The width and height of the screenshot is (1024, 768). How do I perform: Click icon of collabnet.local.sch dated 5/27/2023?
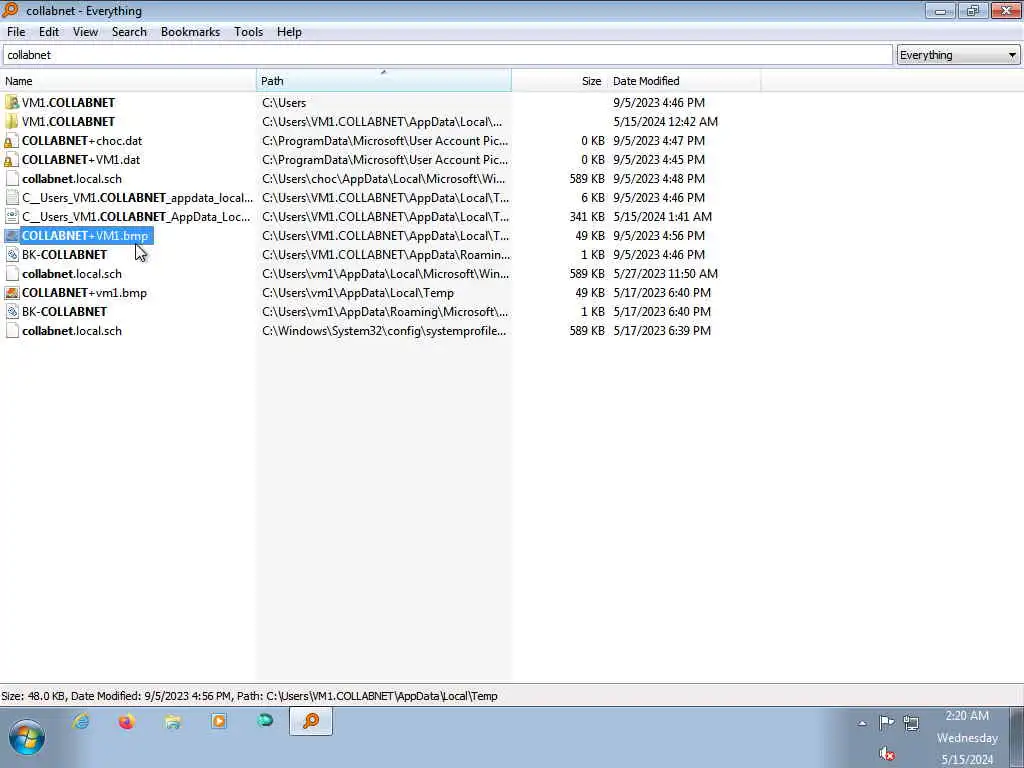(12, 274)
